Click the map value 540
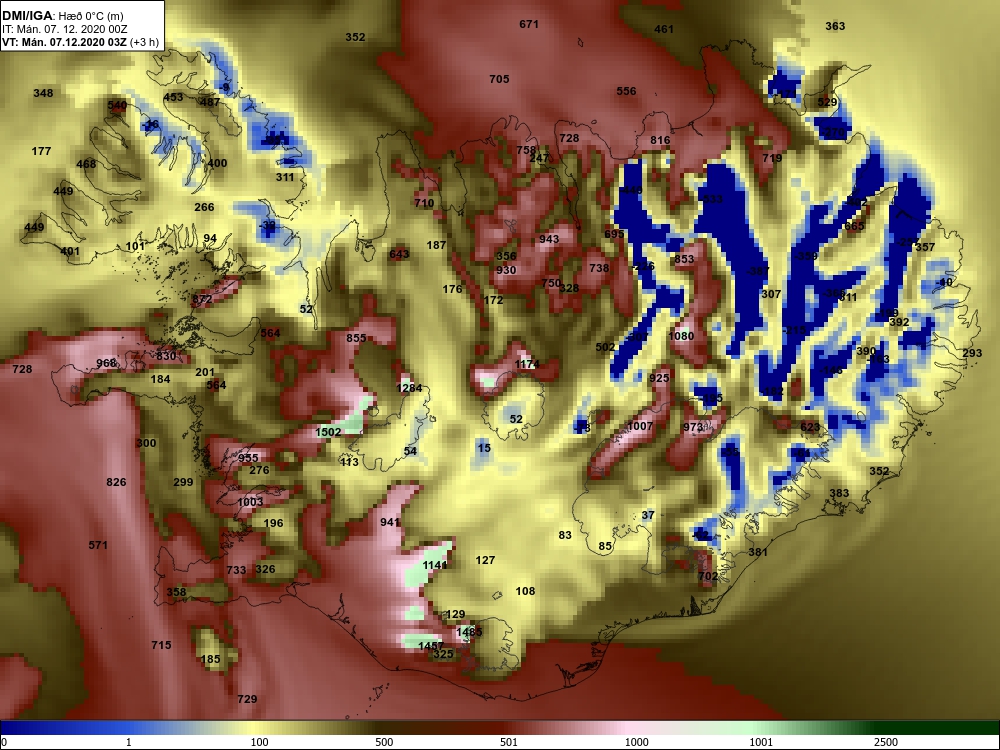Screen dimensions: 1000x750 [x=117, y=105]
